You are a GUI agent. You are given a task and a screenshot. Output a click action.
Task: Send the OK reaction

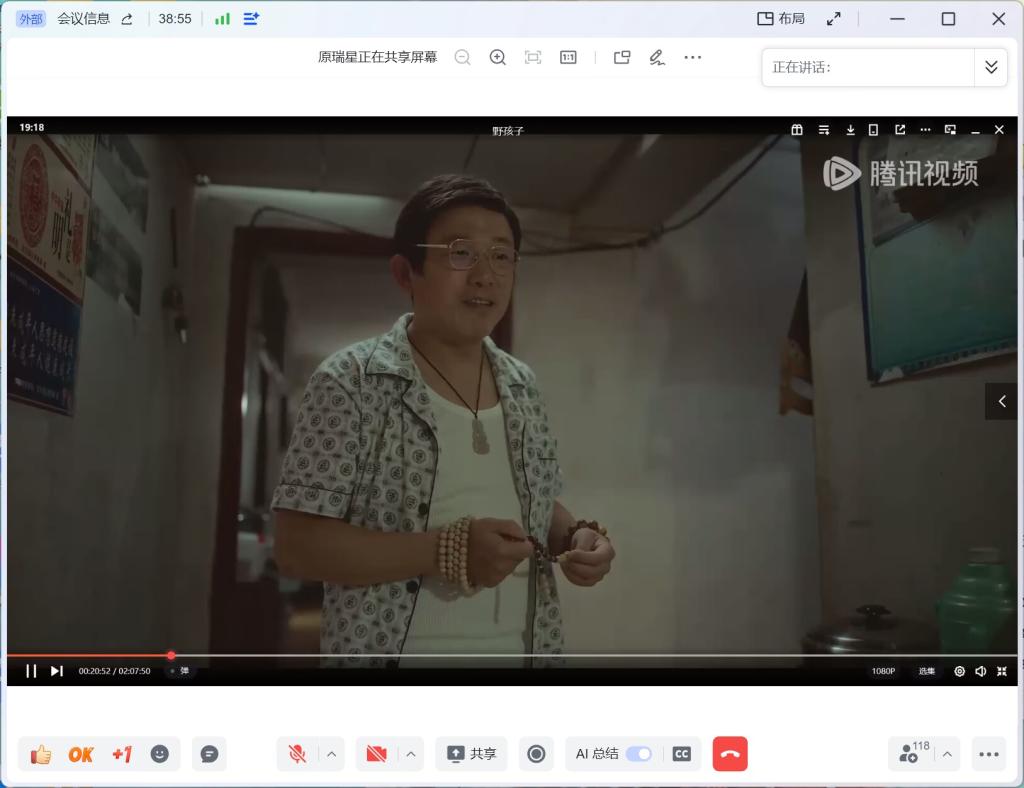pos(81,754)
